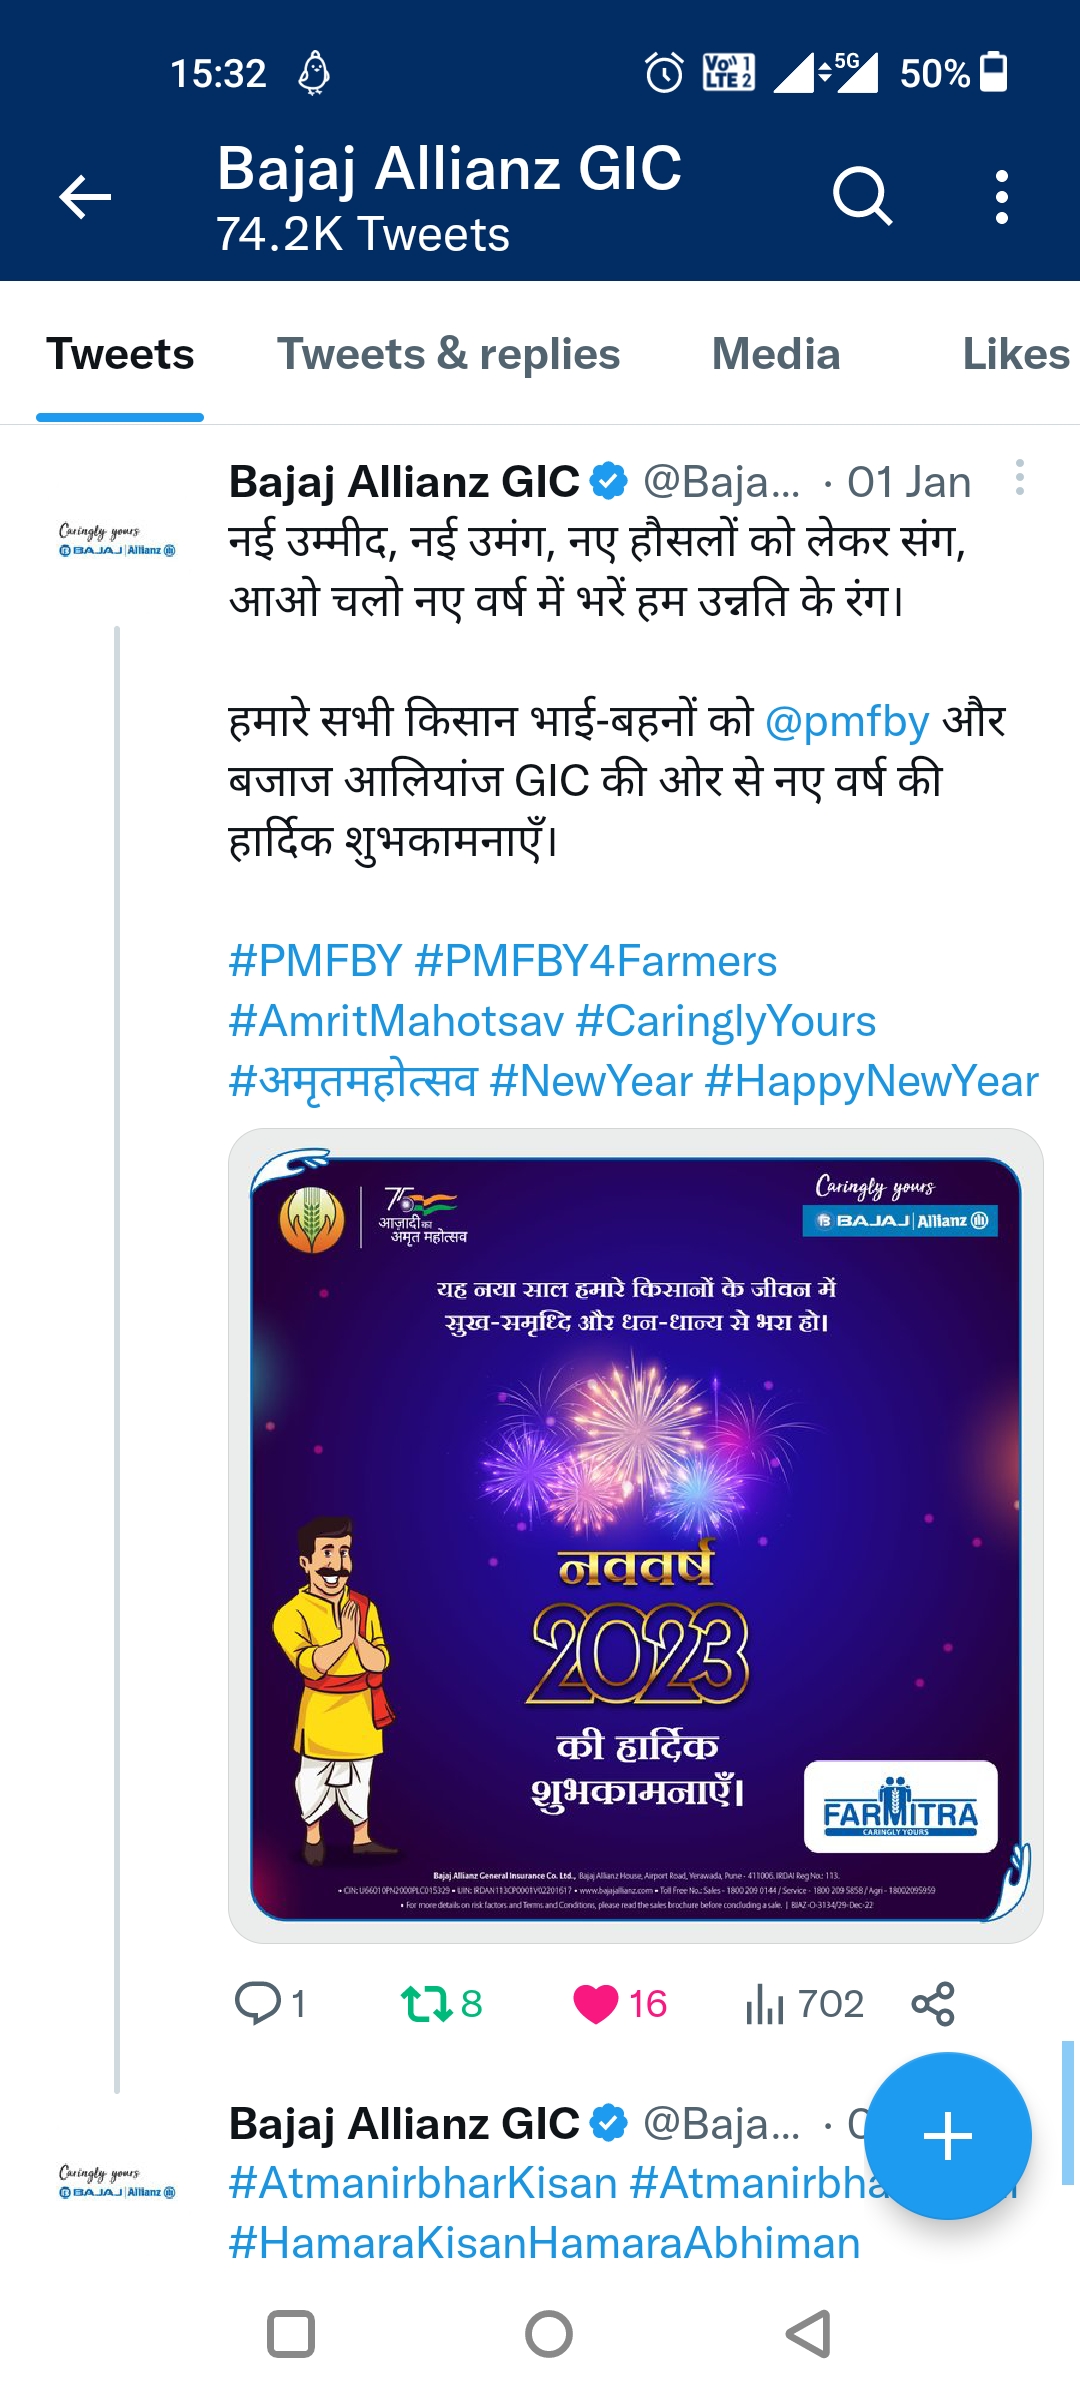The width and height of the screenshot is (1080, 2400).
Task: Open the Media tab
Action: click(775, 354)
